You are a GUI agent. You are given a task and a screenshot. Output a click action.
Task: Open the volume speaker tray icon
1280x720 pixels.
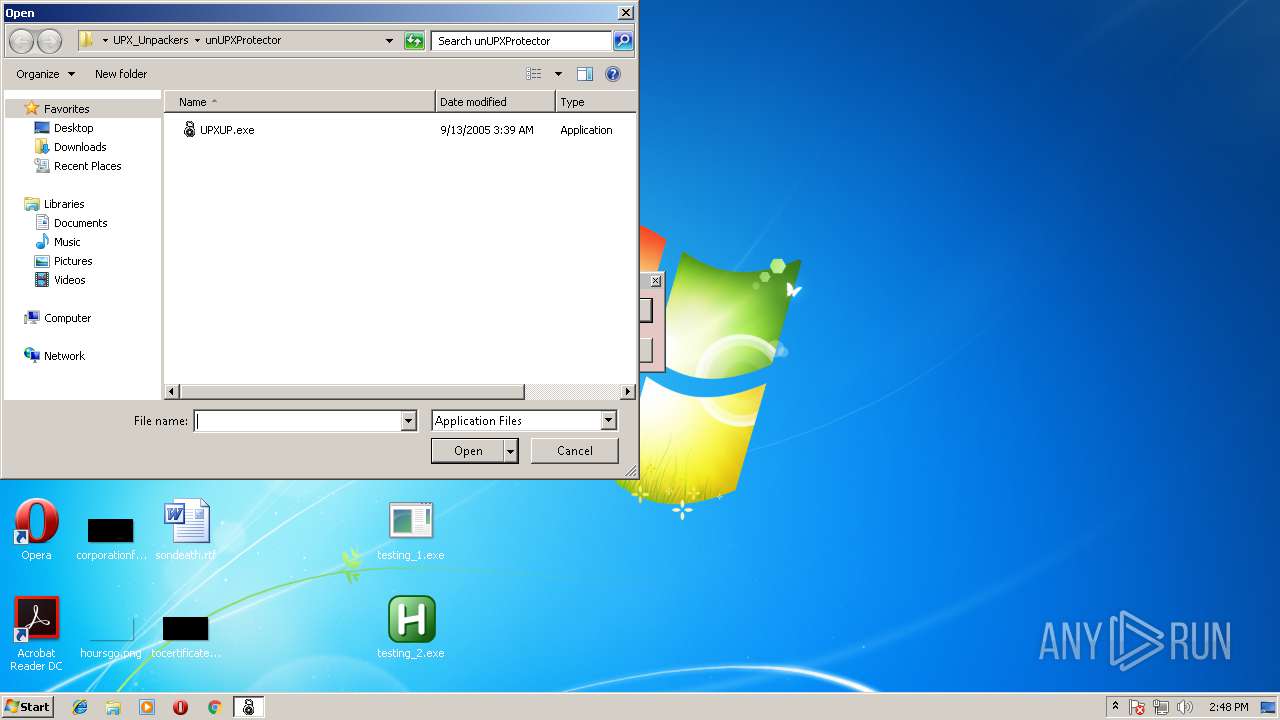(x=1185, y=707)
